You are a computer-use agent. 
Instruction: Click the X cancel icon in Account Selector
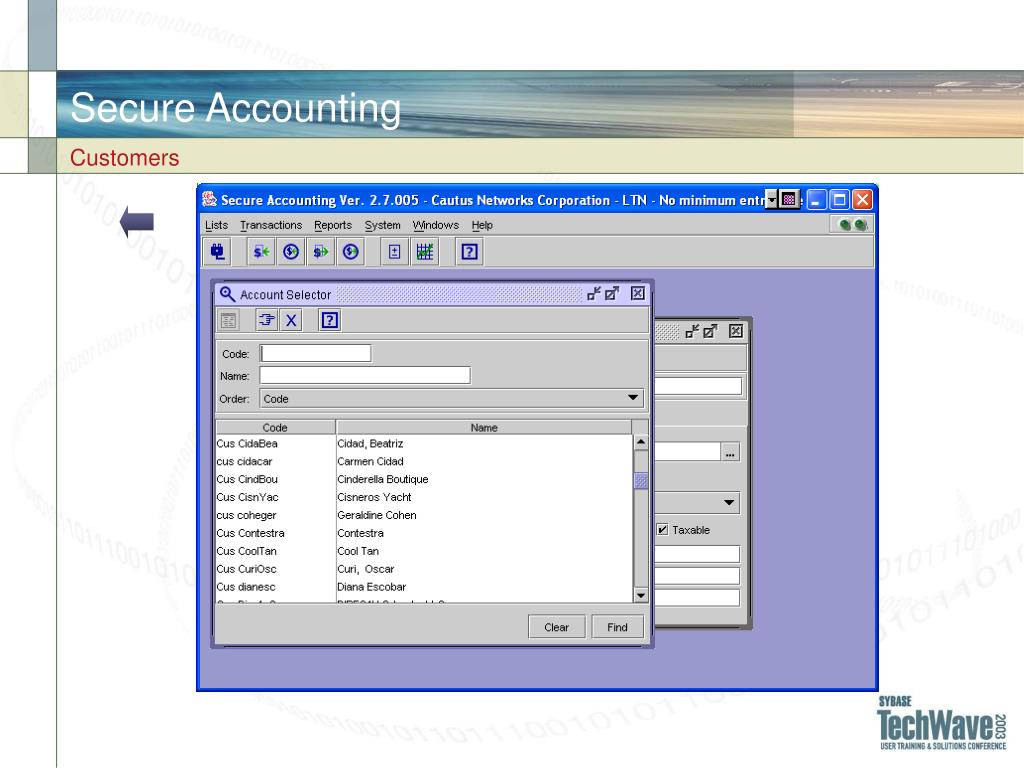coord(291,321)
